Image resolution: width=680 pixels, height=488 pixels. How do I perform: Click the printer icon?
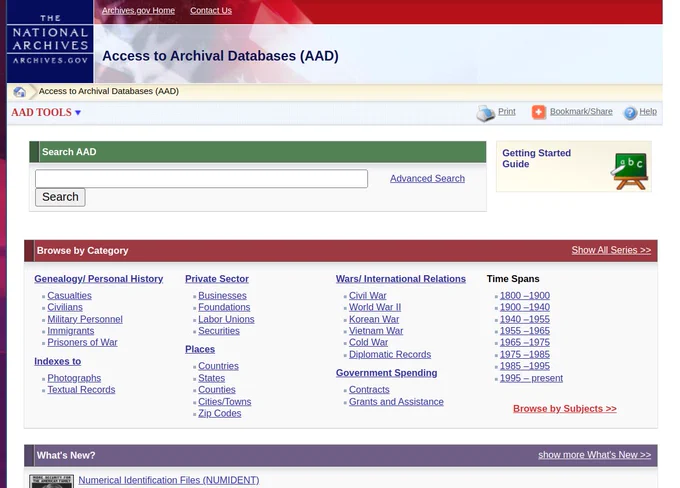tap(485, 113)
